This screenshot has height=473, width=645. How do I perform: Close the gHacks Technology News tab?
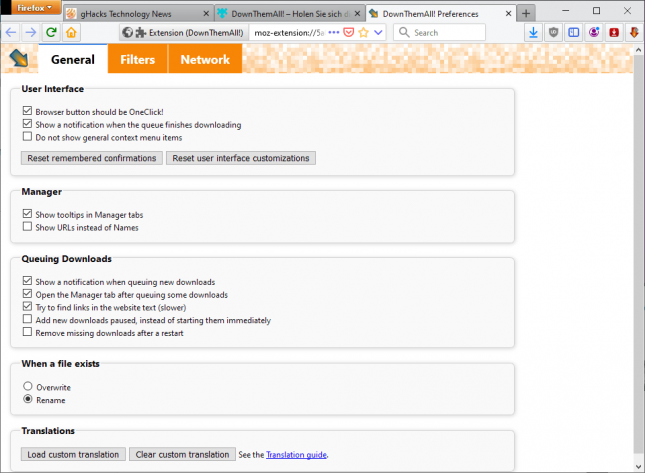(x=206, y=14)
